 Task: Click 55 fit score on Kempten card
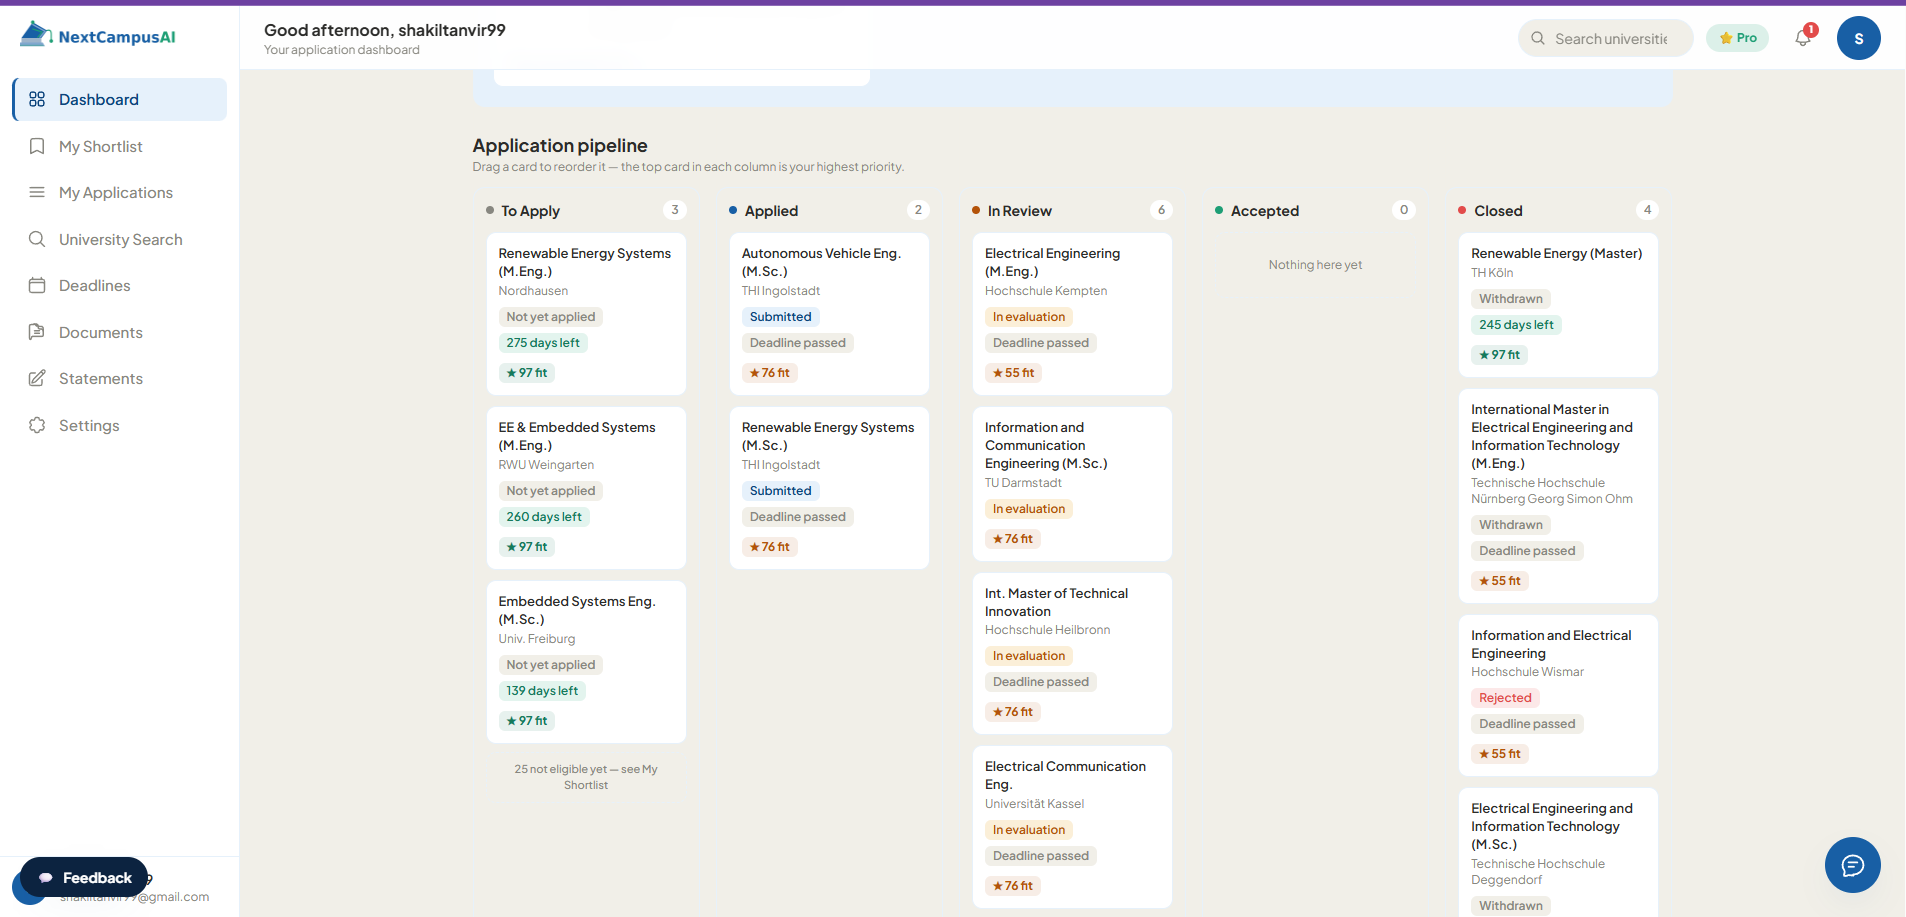(x=1013, y=373)
